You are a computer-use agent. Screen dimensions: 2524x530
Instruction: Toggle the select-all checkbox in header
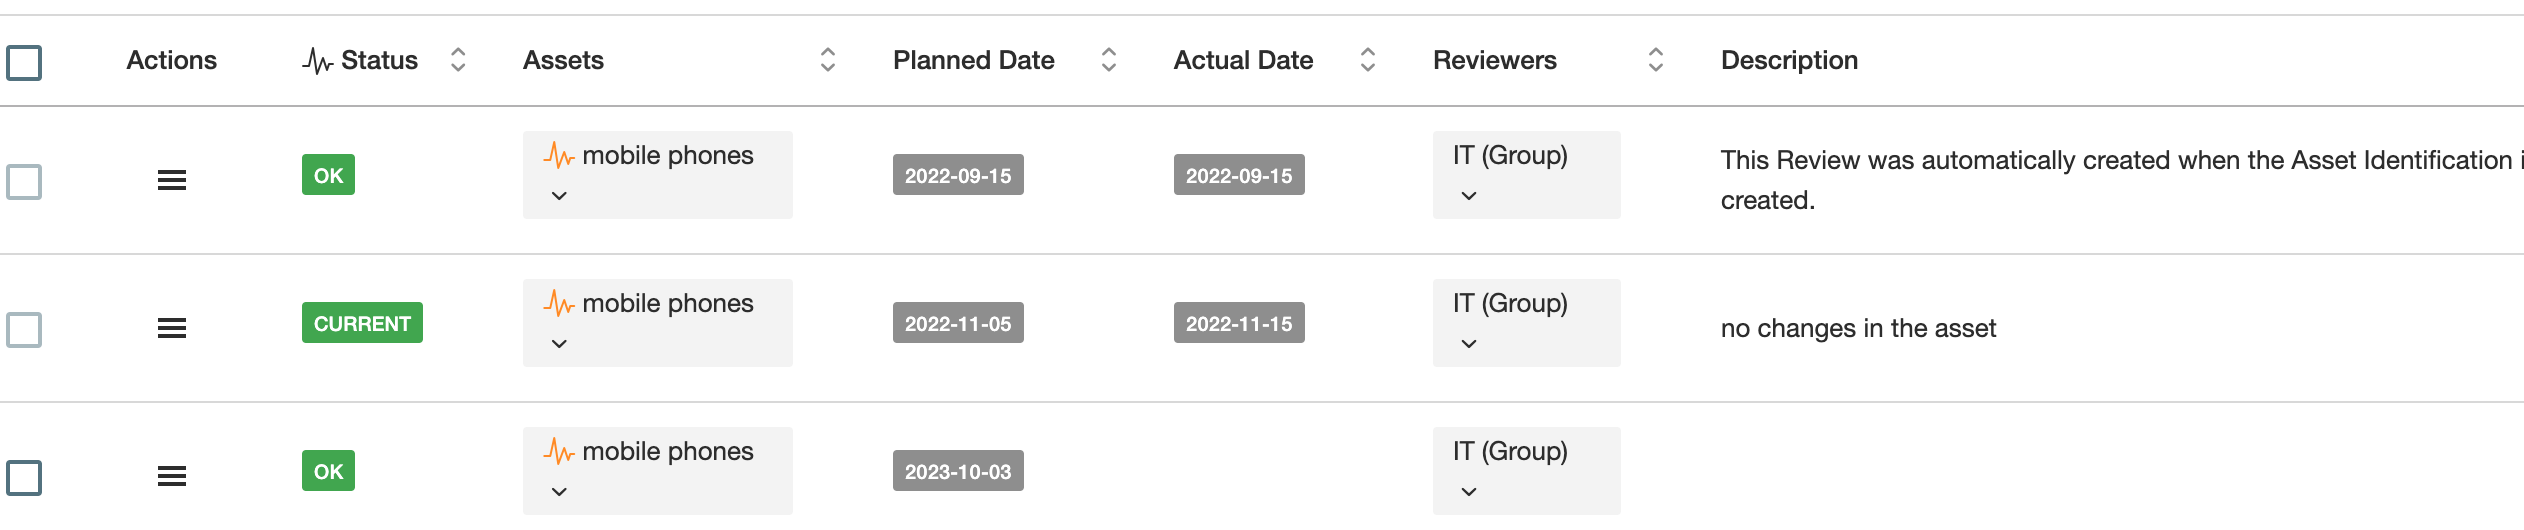point(24,62)
